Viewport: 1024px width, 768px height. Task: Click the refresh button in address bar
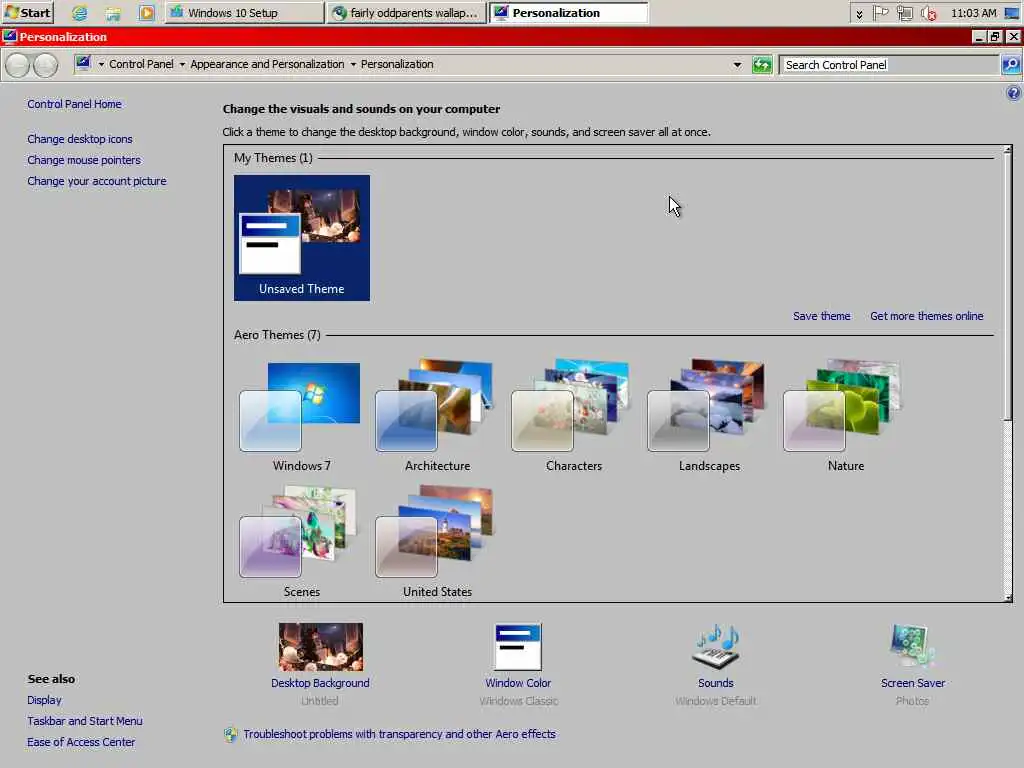tap(761, 65)
